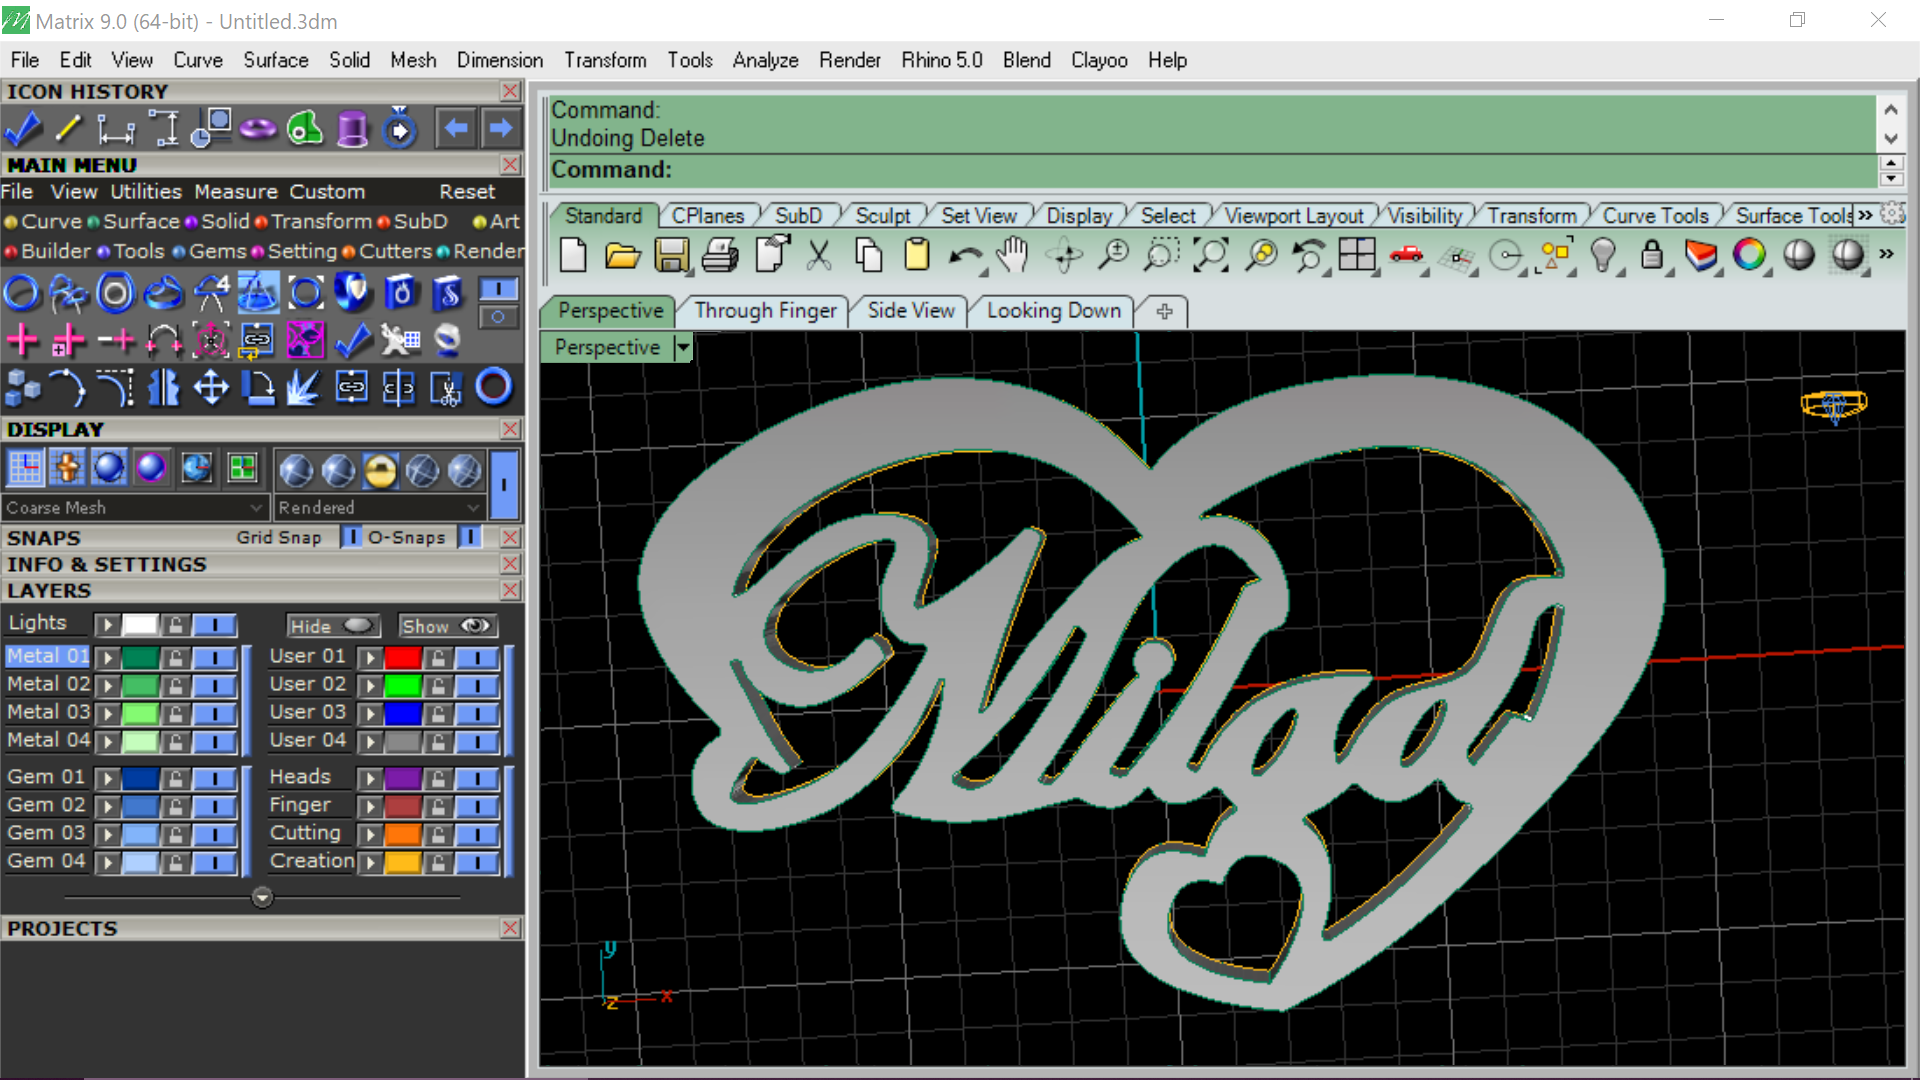The image size is (1920, 1080).
Task: Switch to the Through Finger viewport tab
Action: click(765, 311)
